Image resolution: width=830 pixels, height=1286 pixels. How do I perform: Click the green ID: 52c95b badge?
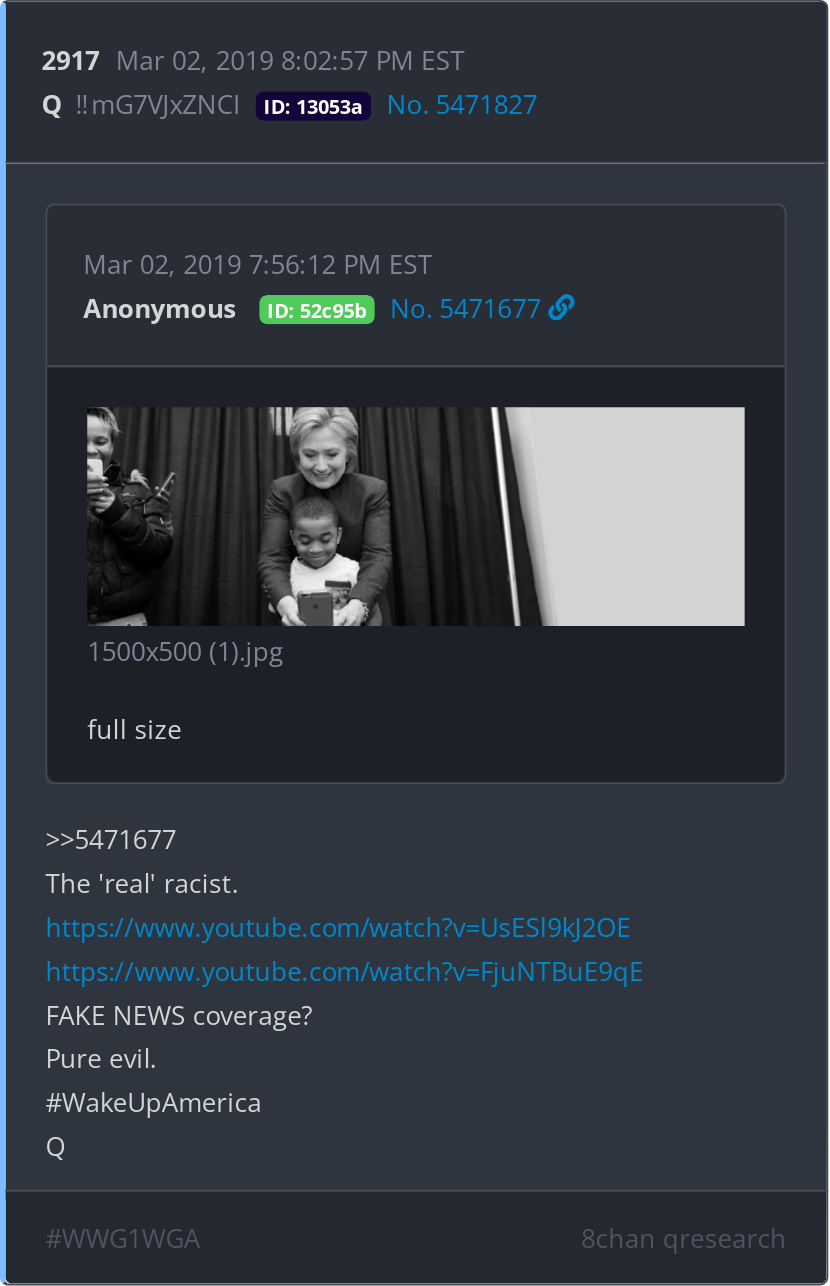click(317, 310)
